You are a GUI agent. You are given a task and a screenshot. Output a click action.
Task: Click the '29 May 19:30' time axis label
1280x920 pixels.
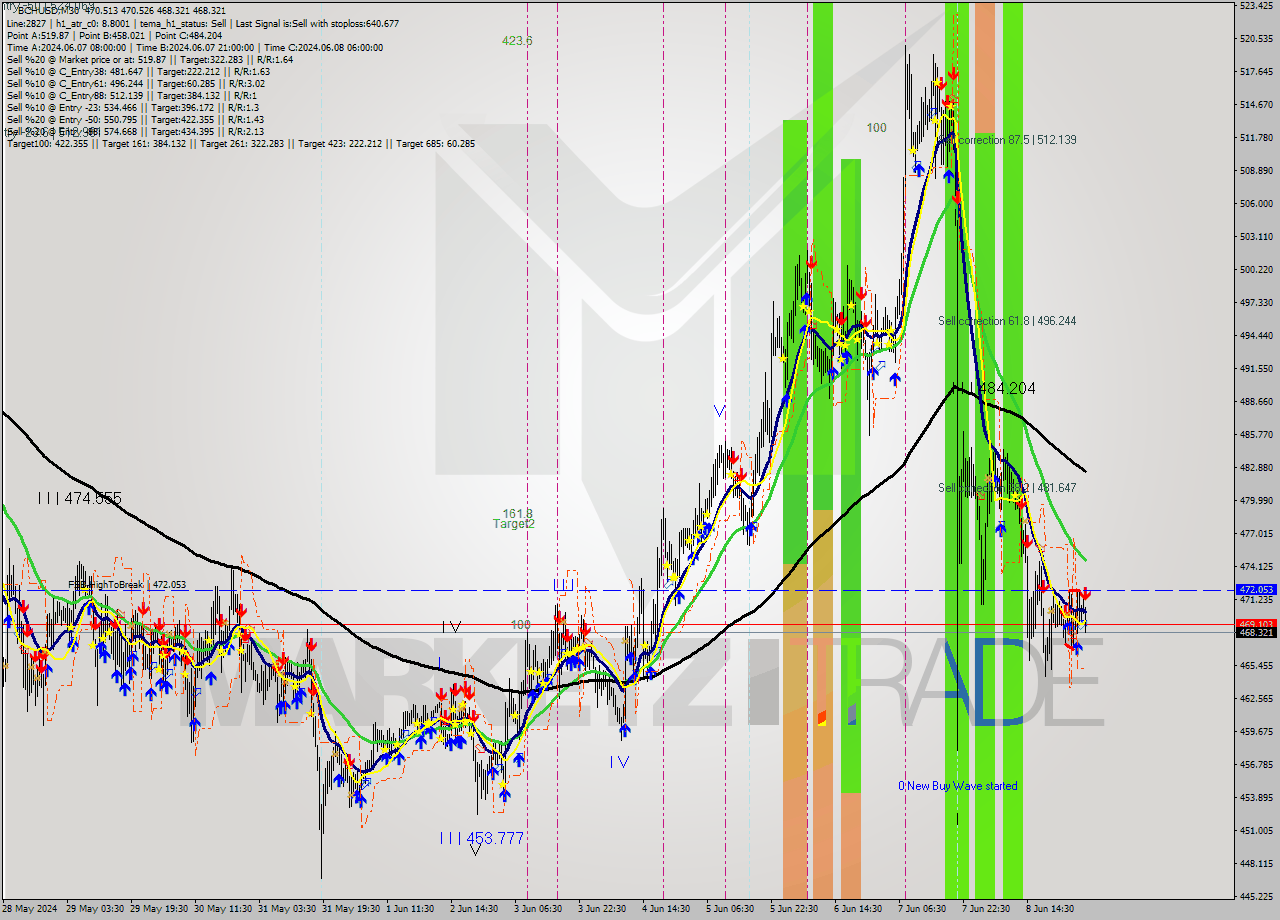point(157,909)
